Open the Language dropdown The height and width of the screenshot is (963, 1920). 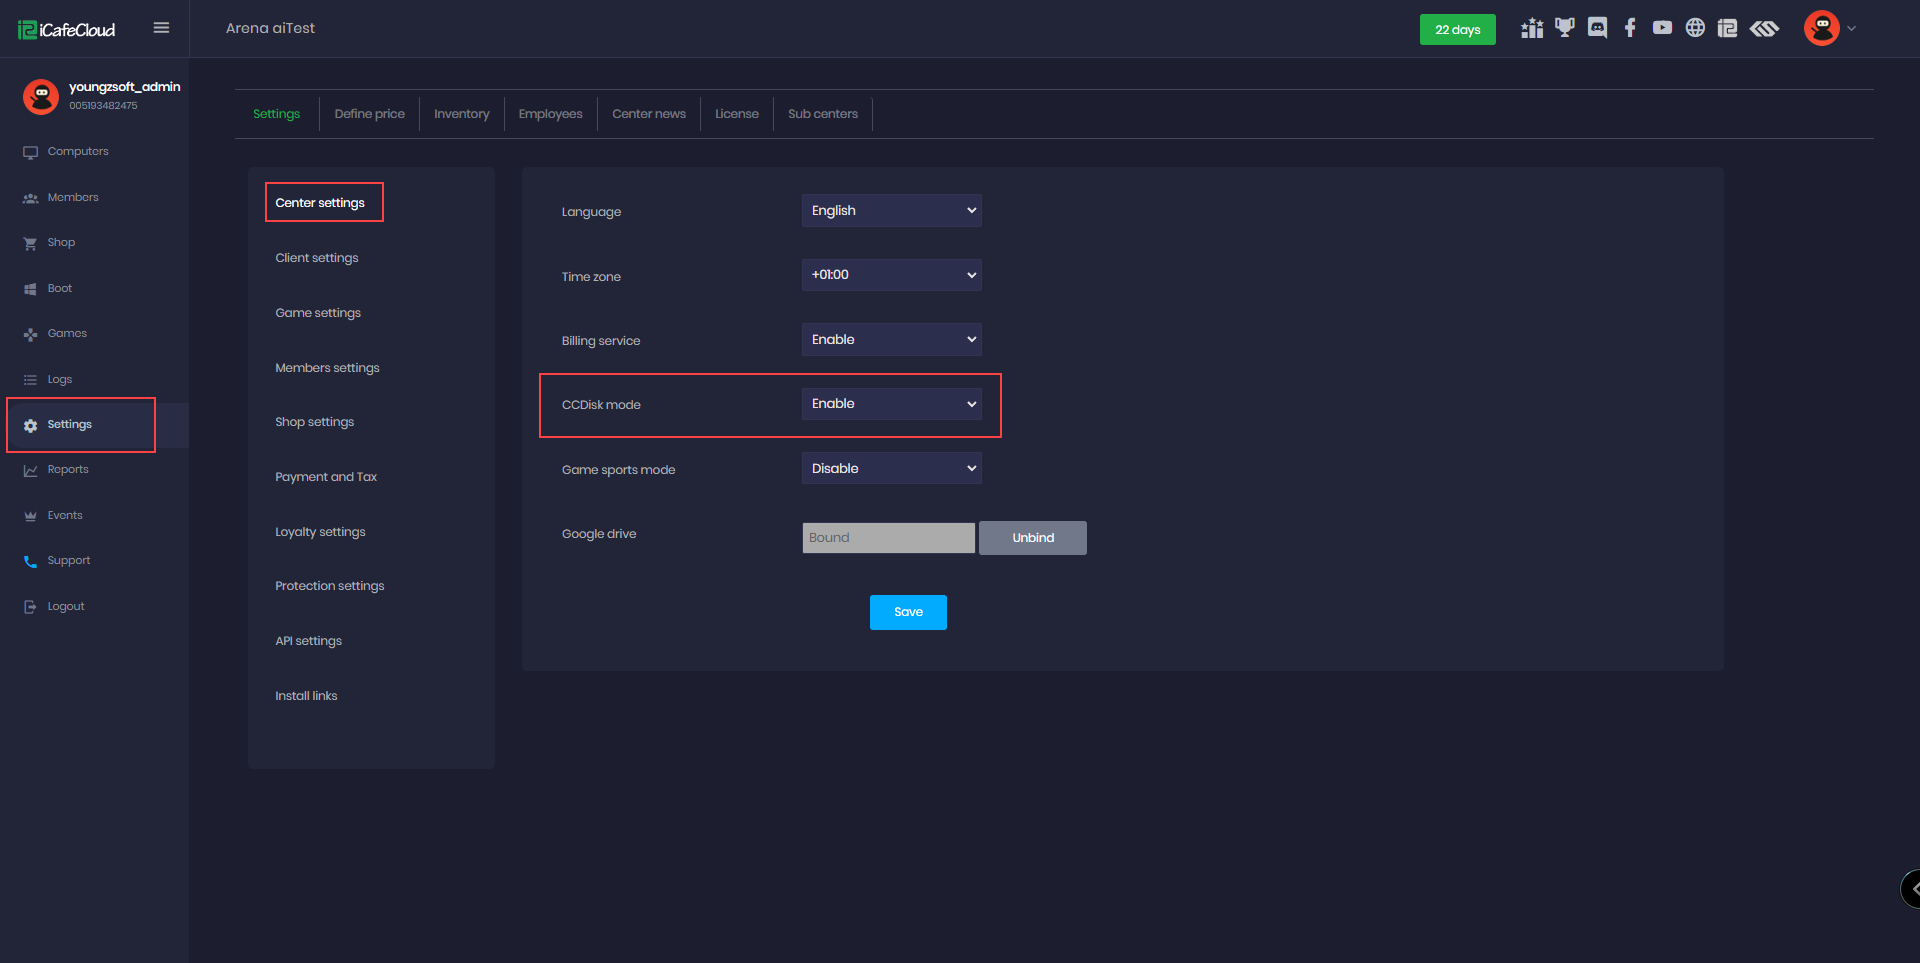coord(891,211)
